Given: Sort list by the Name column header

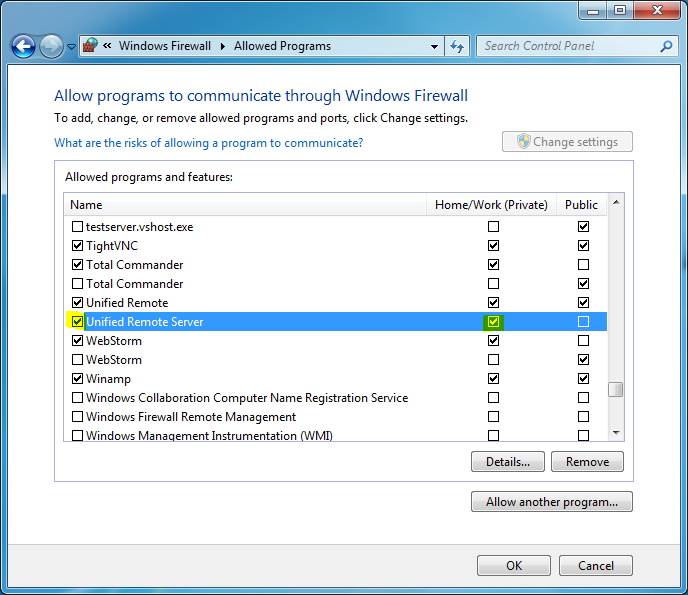Looking at the screenshot, I should tap(245, 205).
